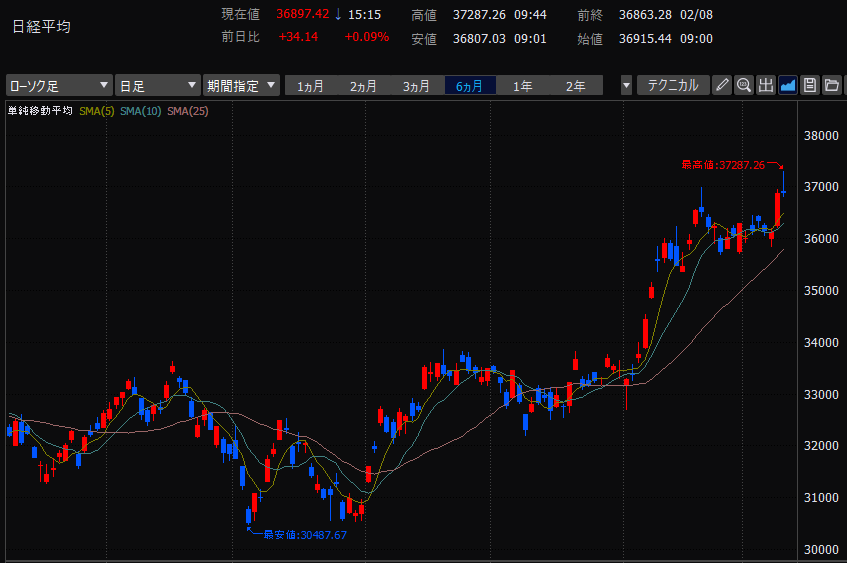Click the open value 36915.44
Image resolution: width=847 pixels, height=563 pixels.
tap(645, 38)
